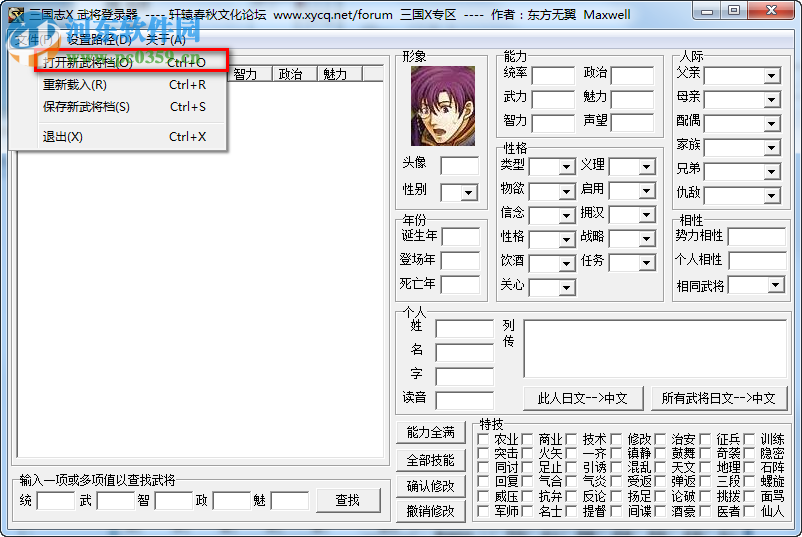Click the 死亡年 input field

click(x=460, y=284)
